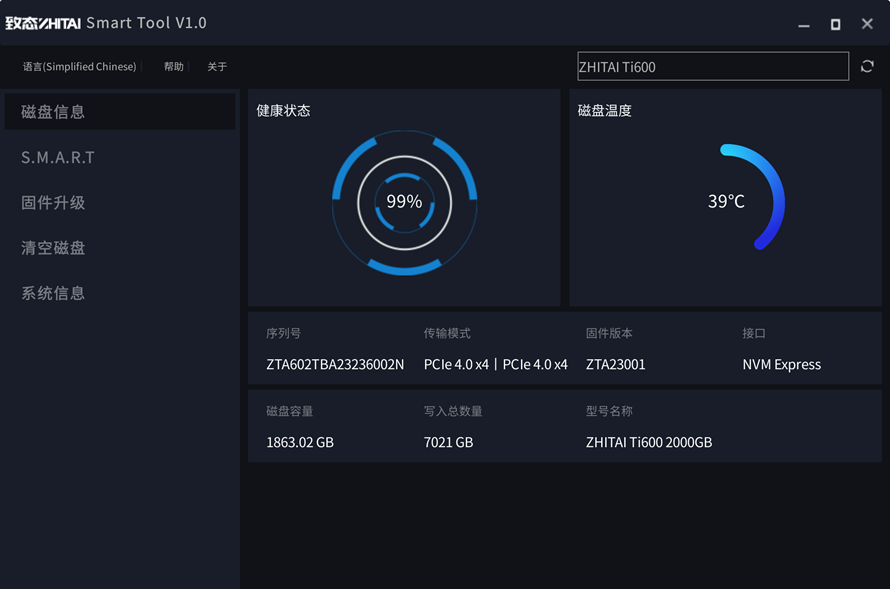Go to the 清空磁盘 erase disk tab
Image resolution: width=890 pixels, height=589 pixels.
[x=53, y=248]
